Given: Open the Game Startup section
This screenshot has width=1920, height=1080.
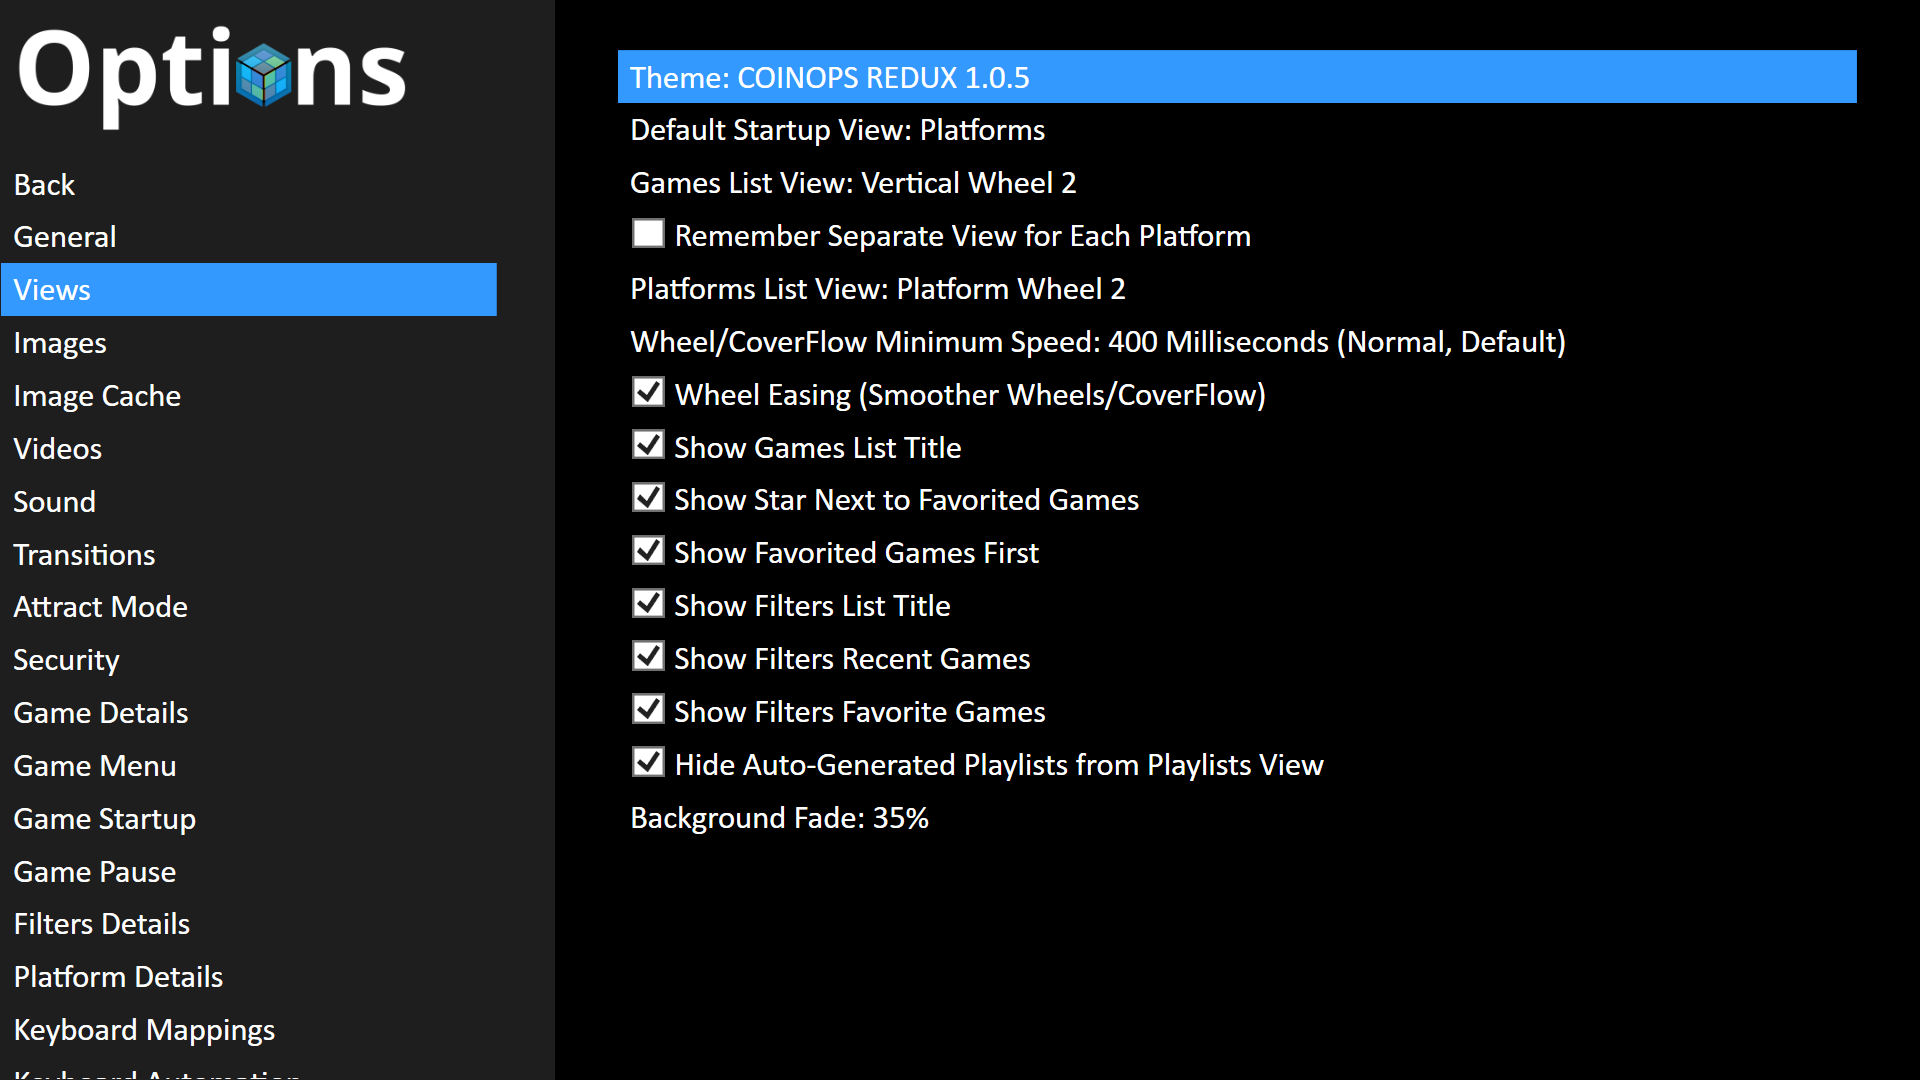Looking at the screenshot, I should pyautogui.click(x=249, y=819).
